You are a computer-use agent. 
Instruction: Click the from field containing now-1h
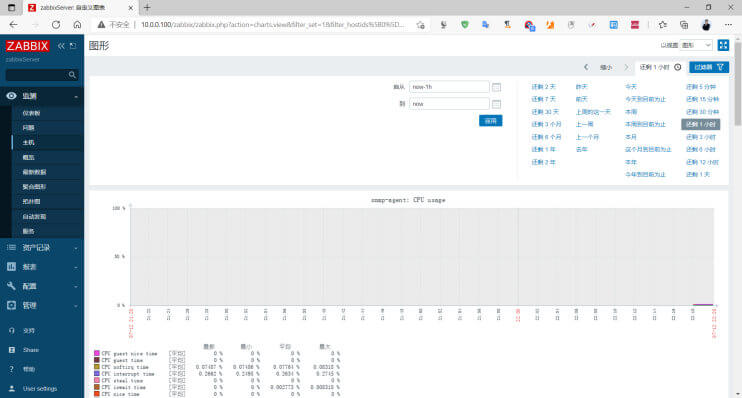click(x=449, y=87)
